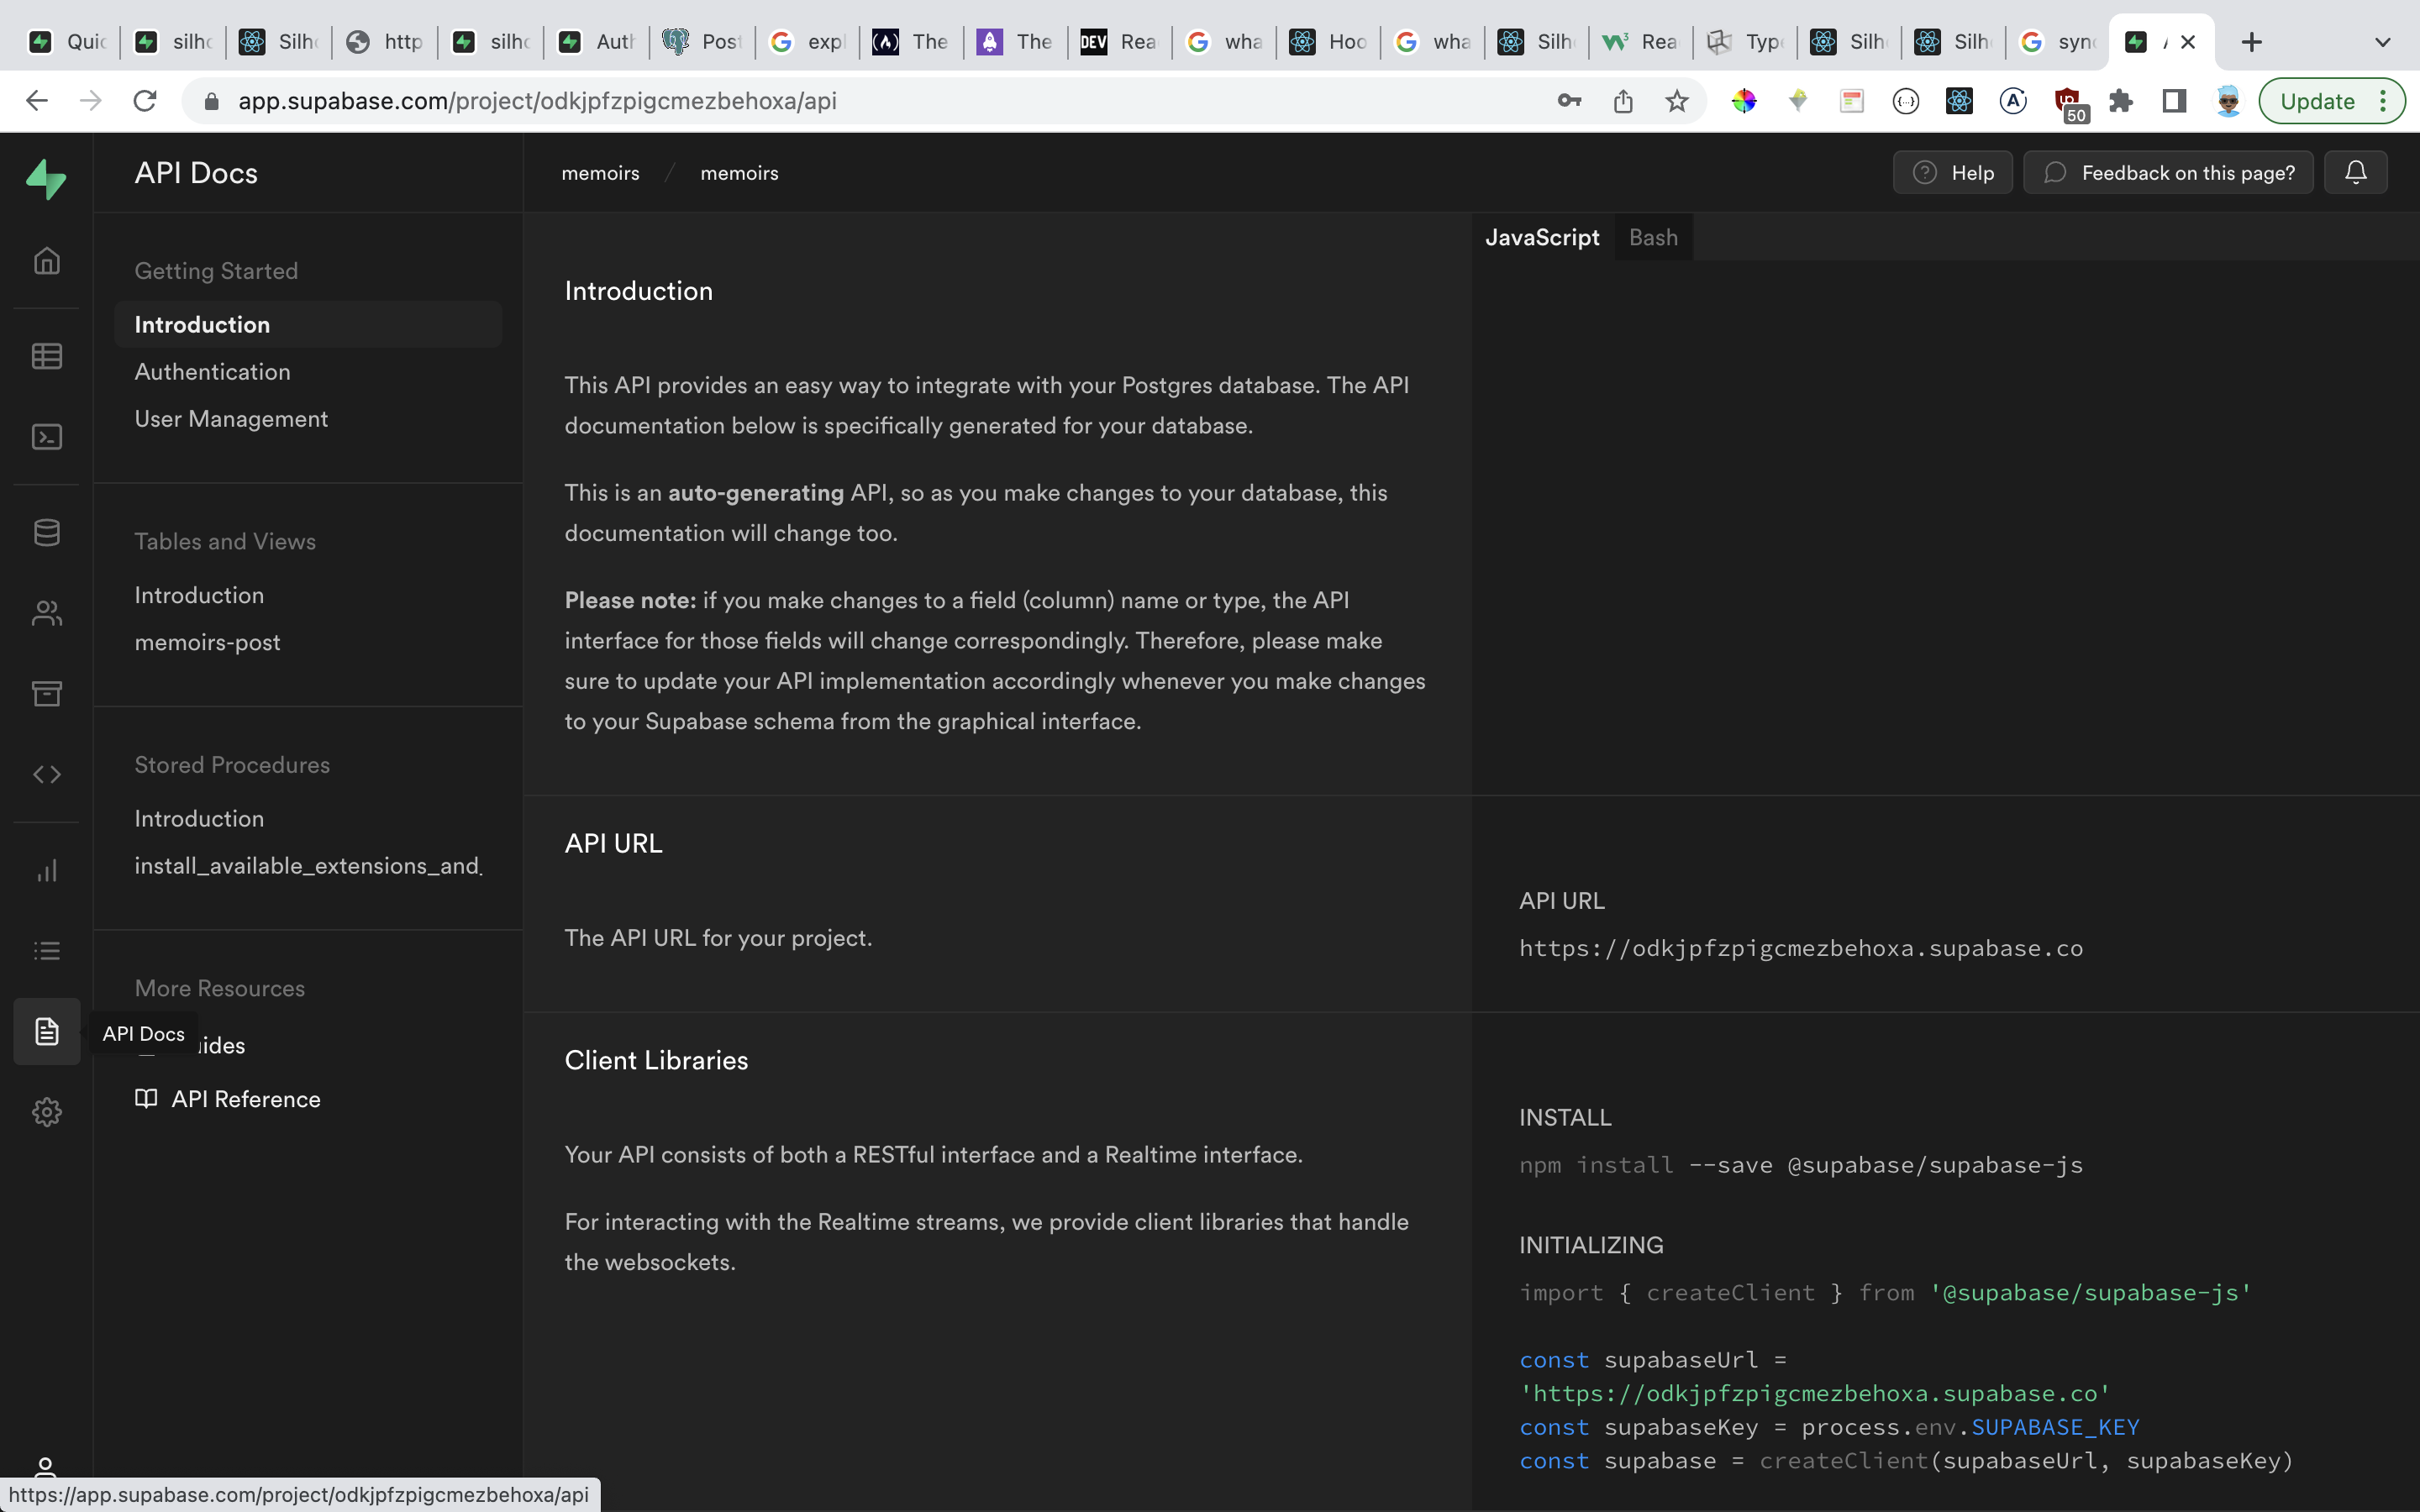Click the Update Chrome button
The height and width of the screenshot is (1512, 2420).
(x=2316, y=100)
